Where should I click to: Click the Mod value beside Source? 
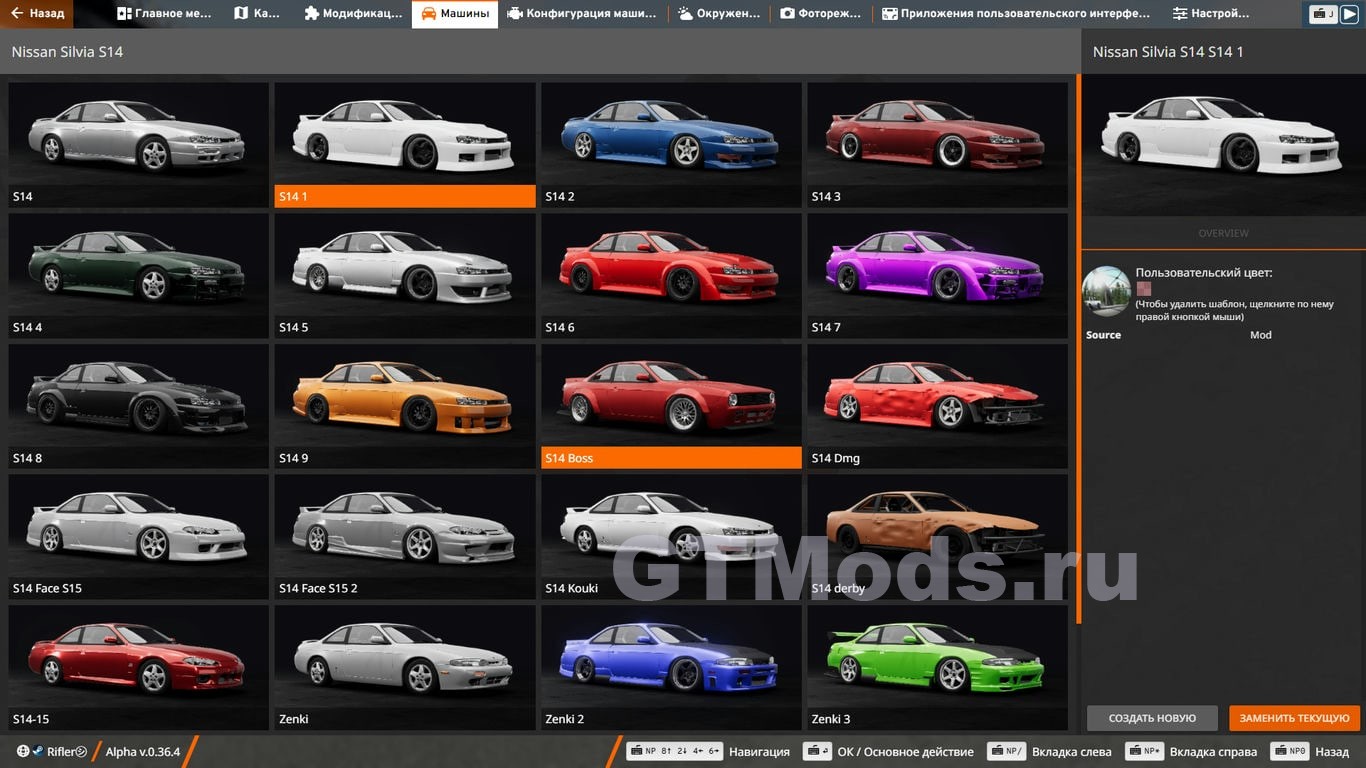coord(1261,335)
